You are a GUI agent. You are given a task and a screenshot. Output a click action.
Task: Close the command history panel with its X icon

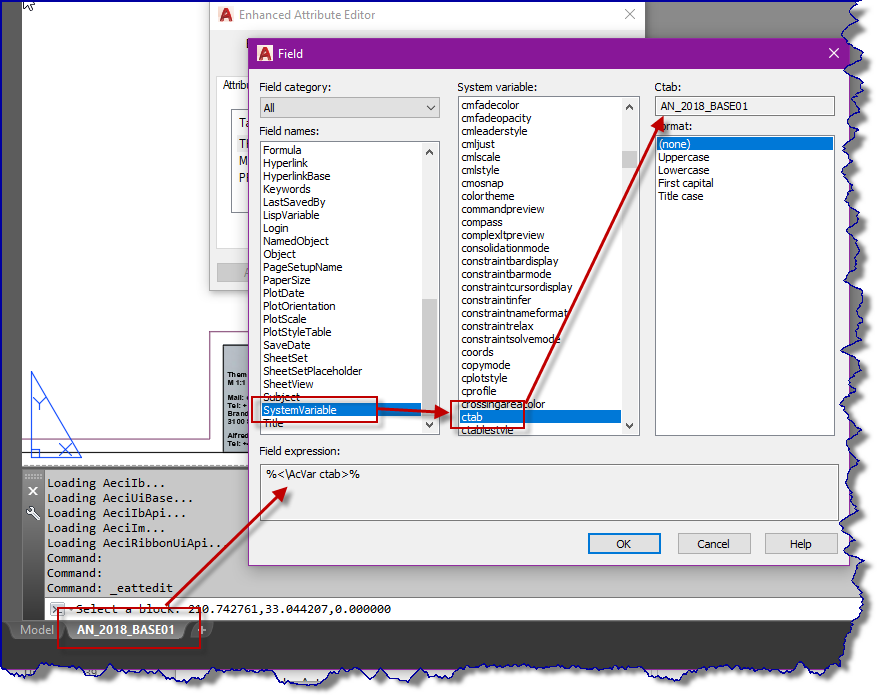[32, 490]
